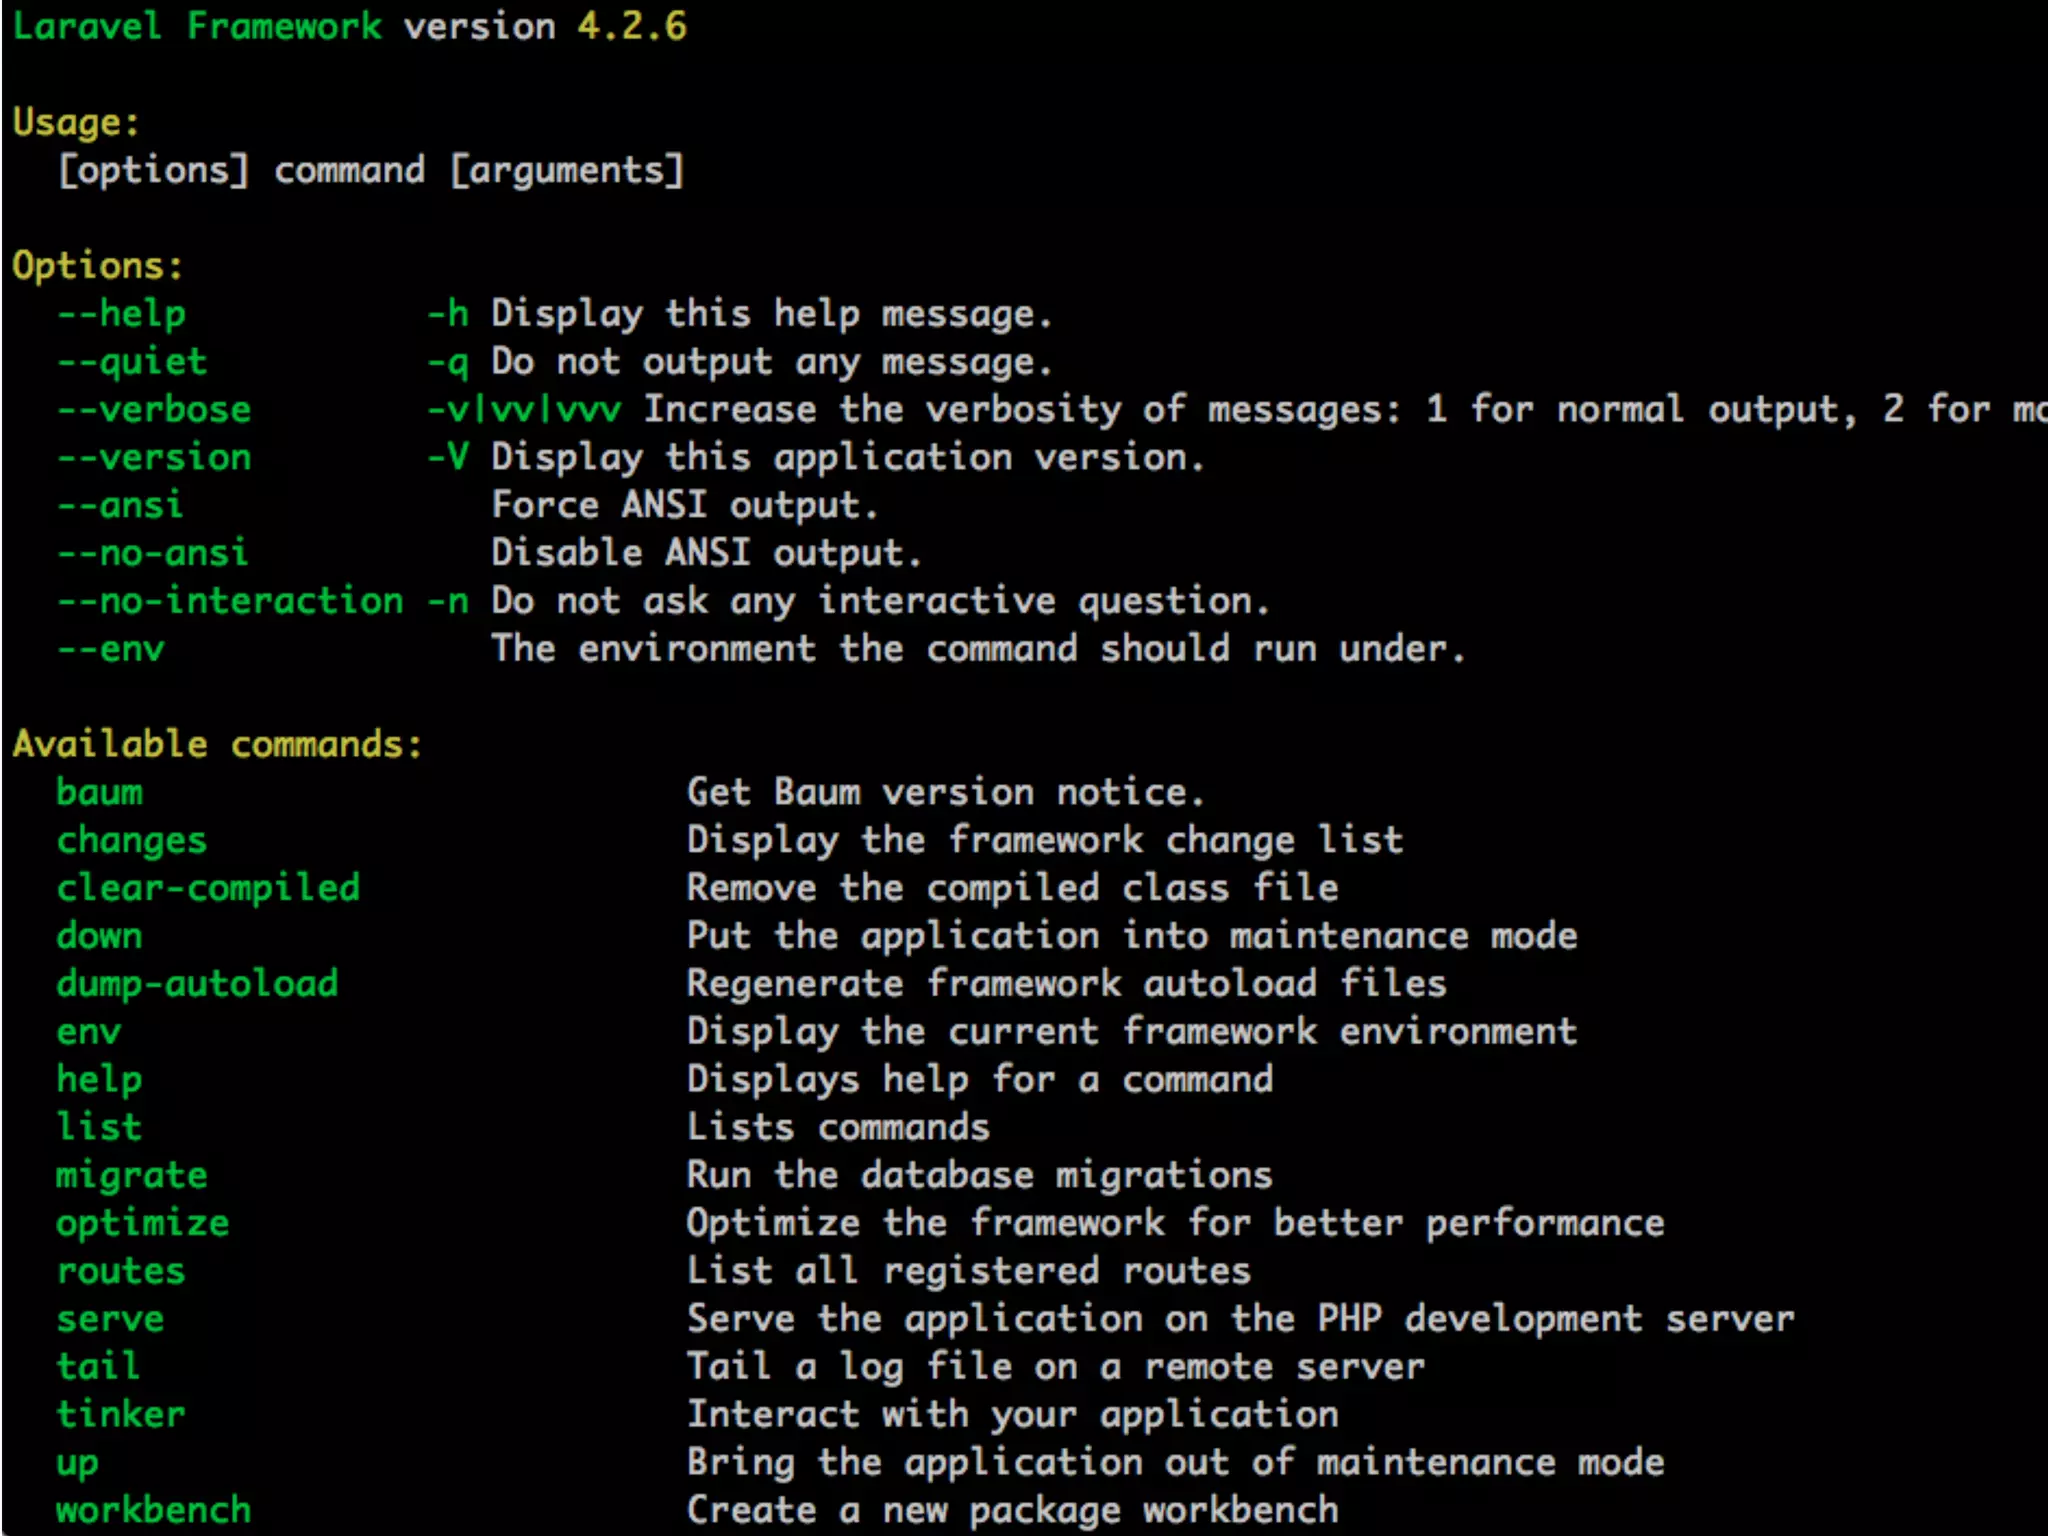The width and height of the screenshot is (2048, 1536).
Task: Click the '[options] command [arguments]' usage line
Action: click(371, 170)
